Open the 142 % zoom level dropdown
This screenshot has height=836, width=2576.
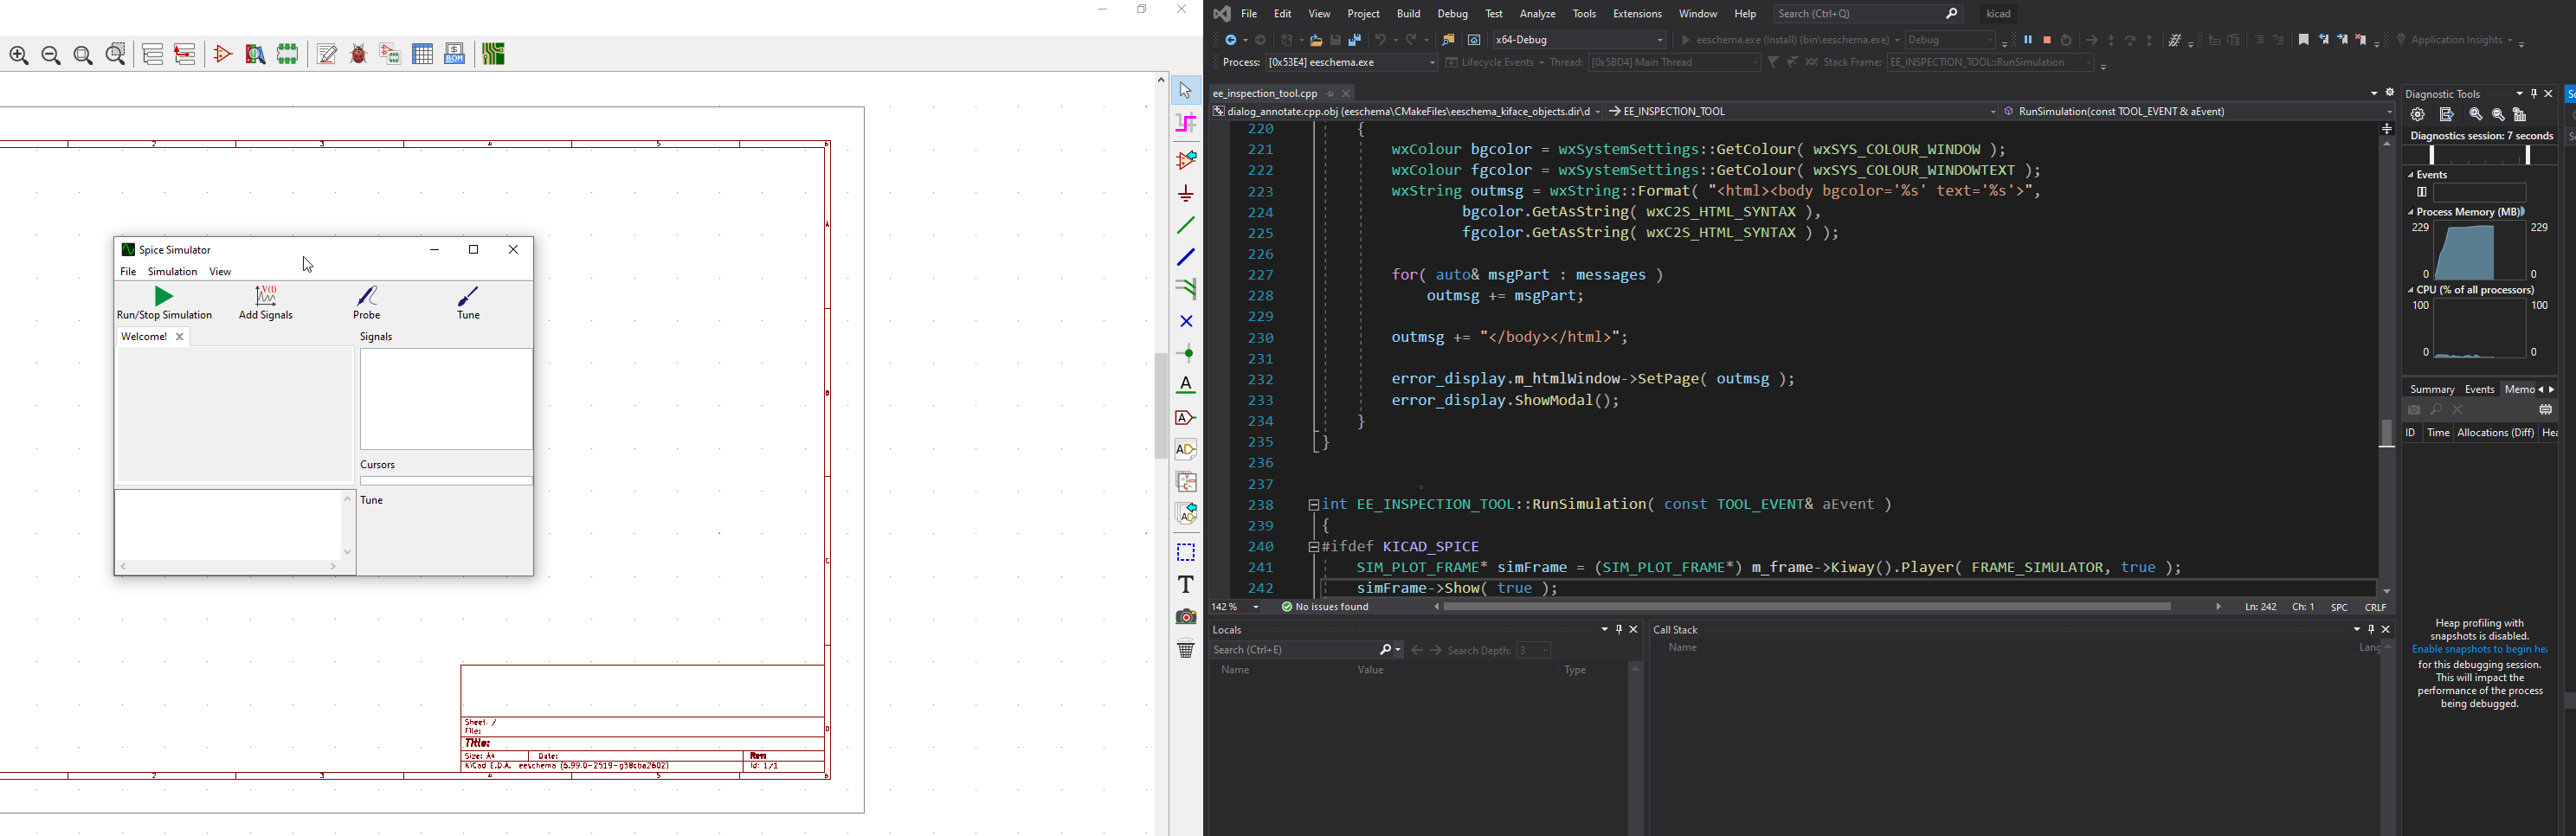1256,607
